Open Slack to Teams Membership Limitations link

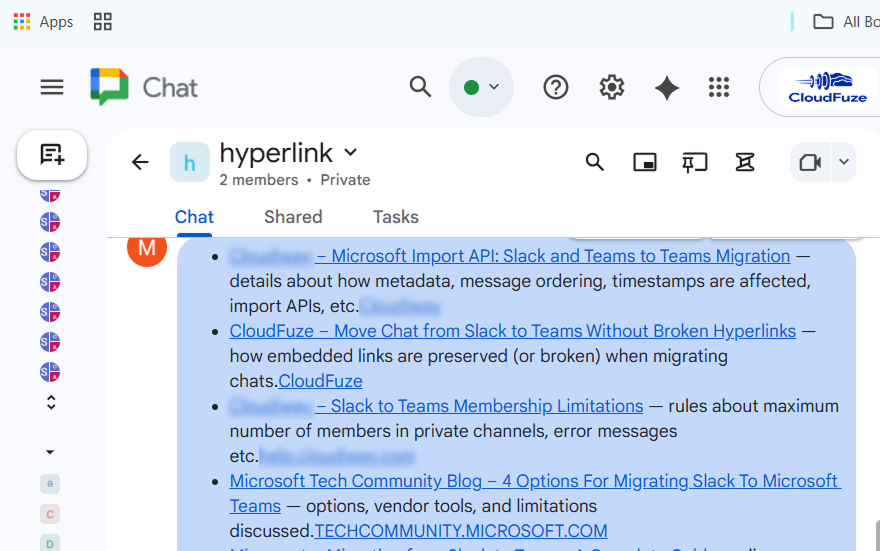pyautogui.click(x=479, y=406)
